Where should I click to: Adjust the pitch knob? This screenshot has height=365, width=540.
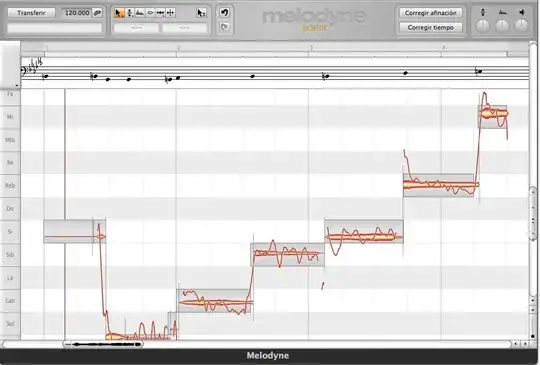coord(483,26)
